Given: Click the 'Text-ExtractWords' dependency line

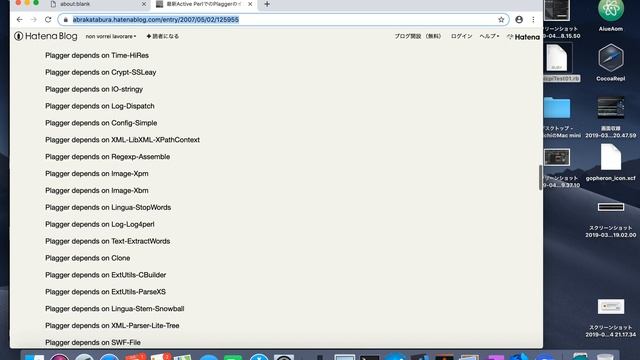Looking at the screenshot, I should pos(107,241).
